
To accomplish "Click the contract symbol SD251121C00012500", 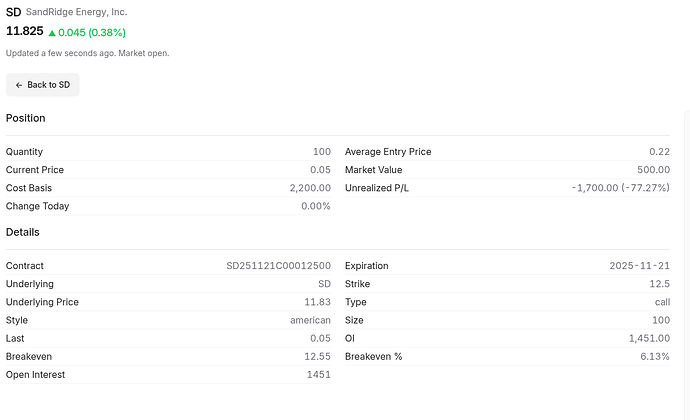I will click(x=279, y=266).
